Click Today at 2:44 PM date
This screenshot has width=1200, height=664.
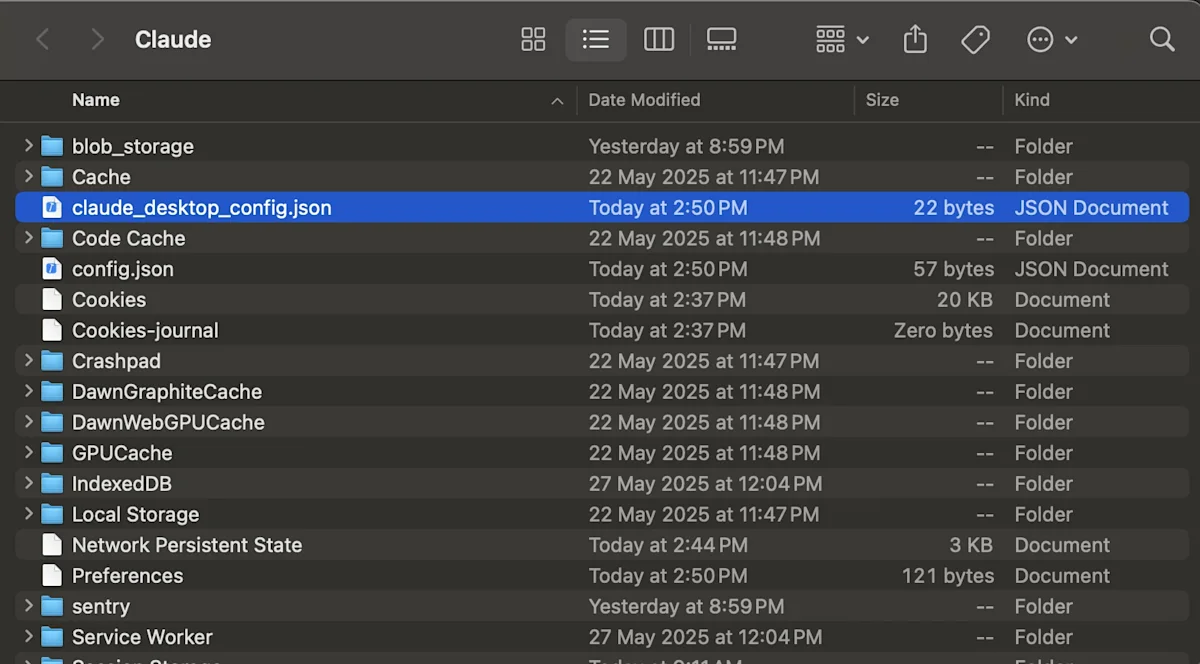point(668,545)
